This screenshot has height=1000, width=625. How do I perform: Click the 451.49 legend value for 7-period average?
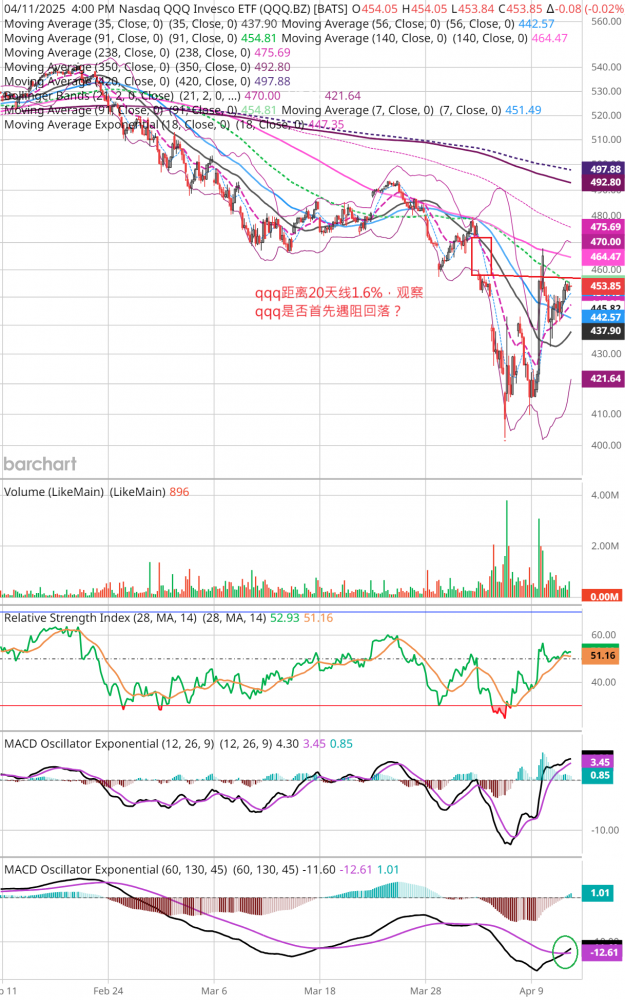point(523,110)
